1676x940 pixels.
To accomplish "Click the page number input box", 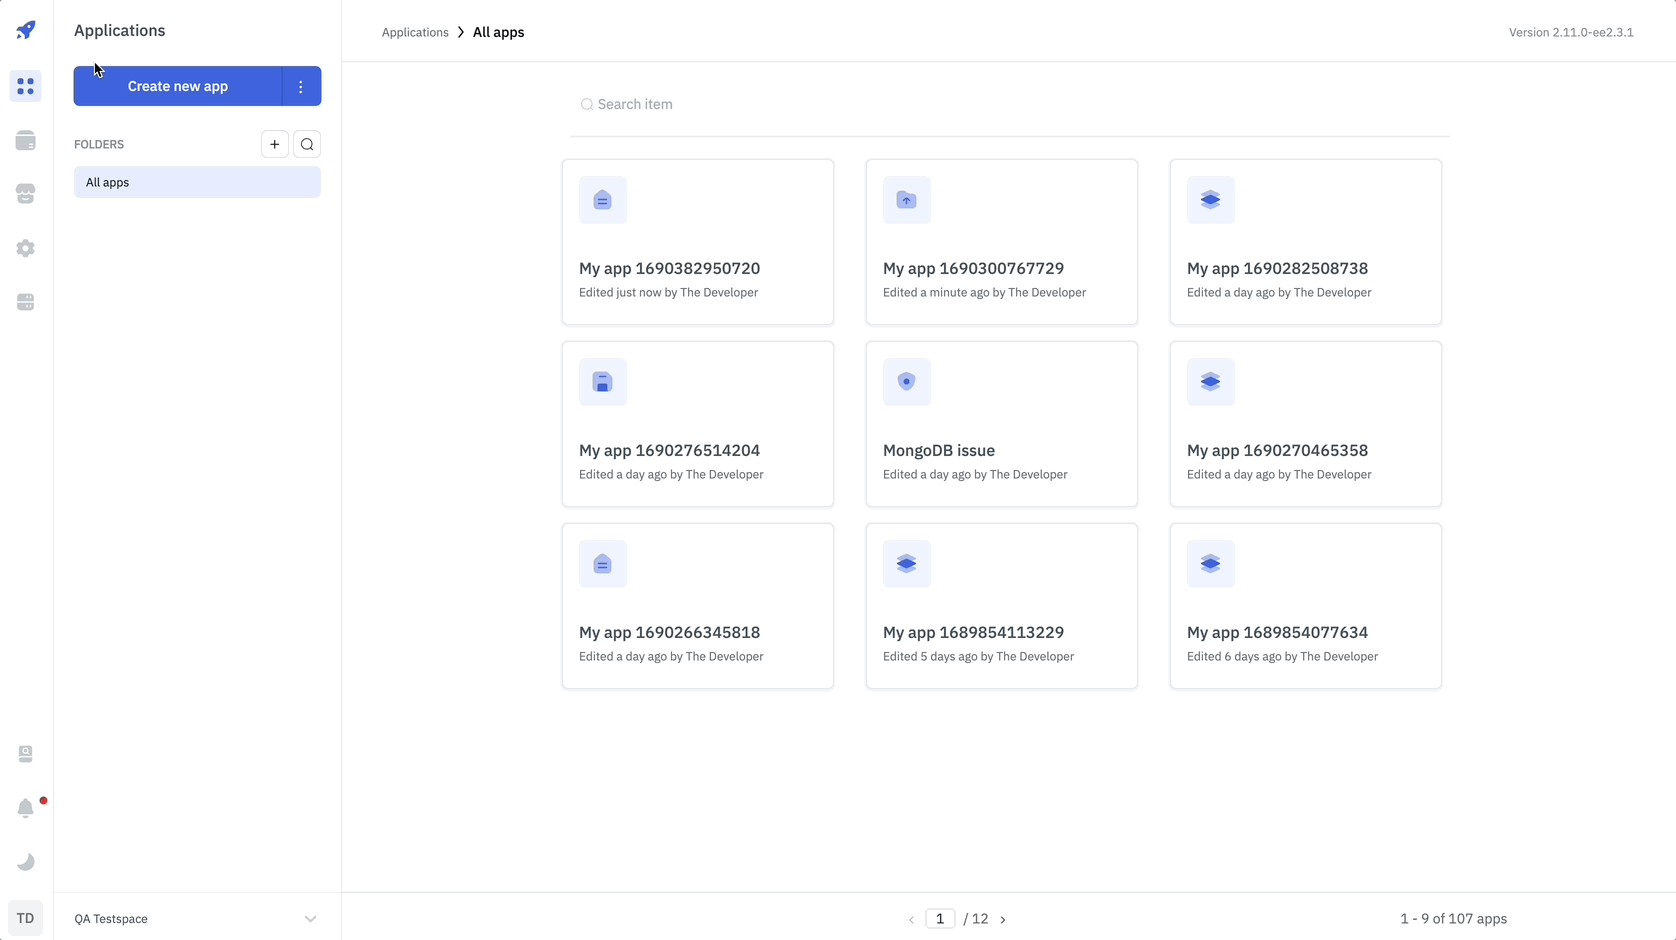I will click(940, 919).
